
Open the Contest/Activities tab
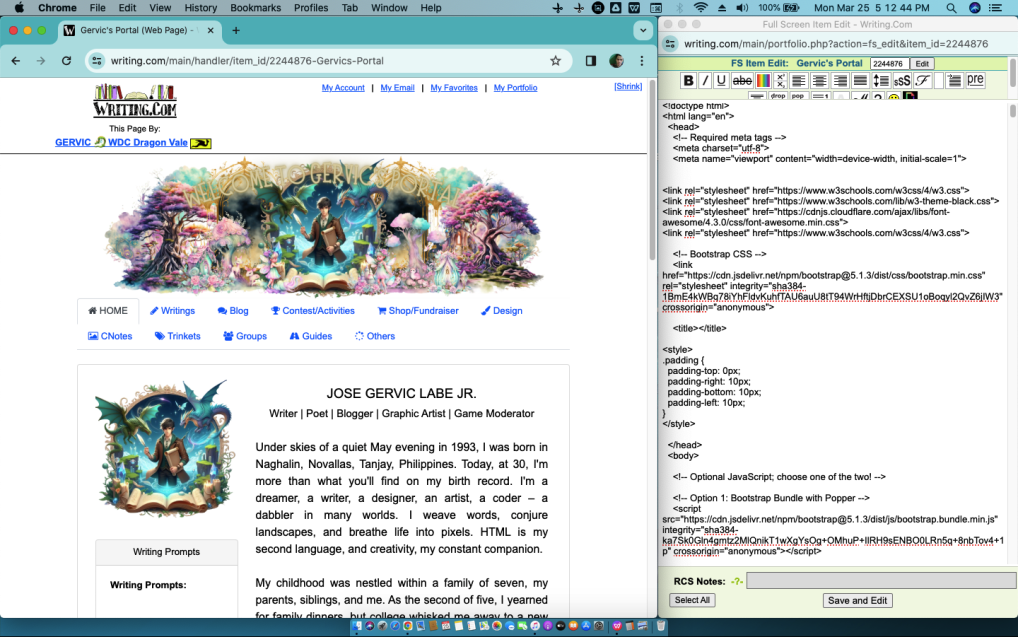pyautogui.click(x=312, y=311)
